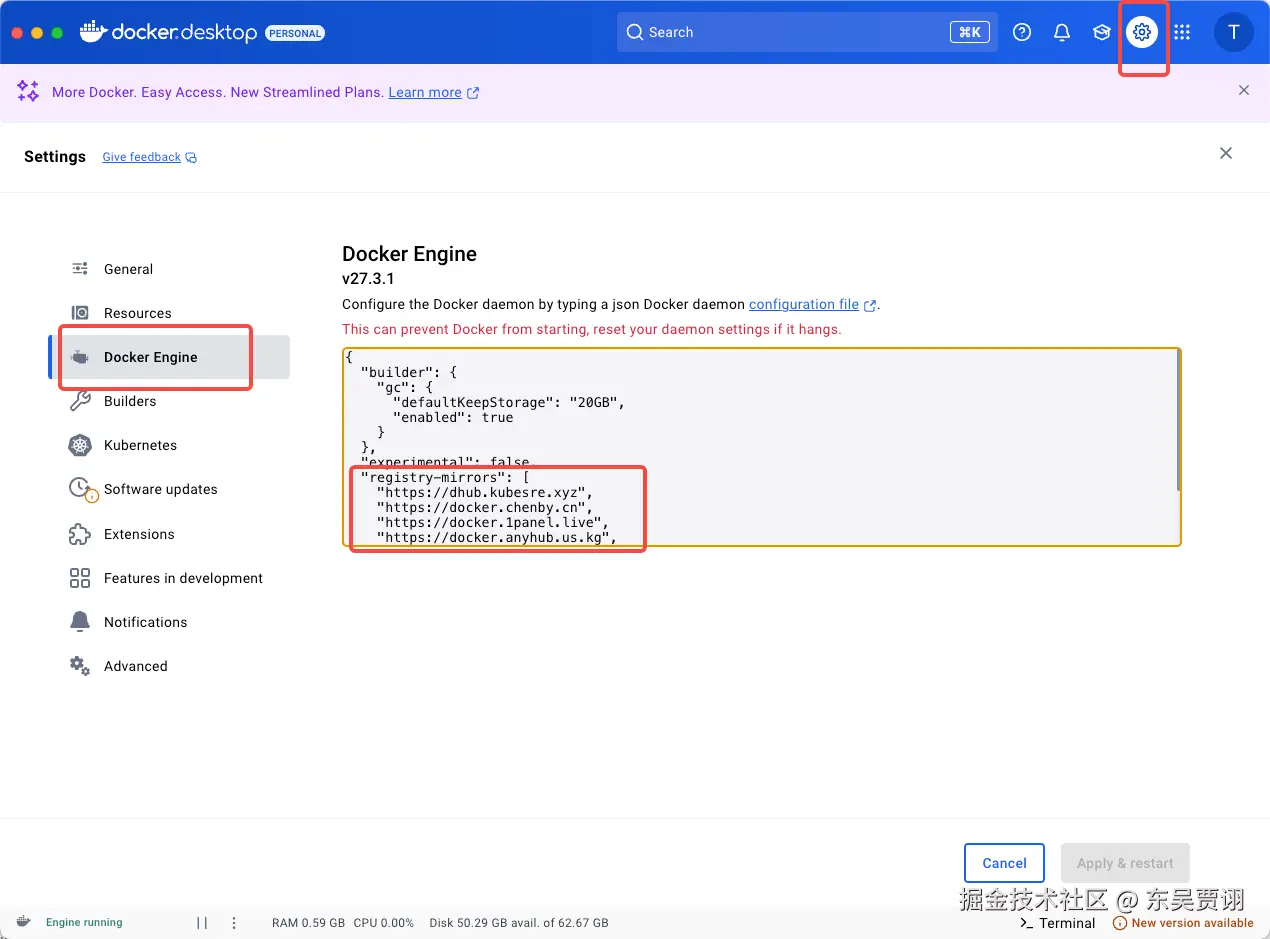
Task: Click the Settings gear icon
Action: (1142, 32)
